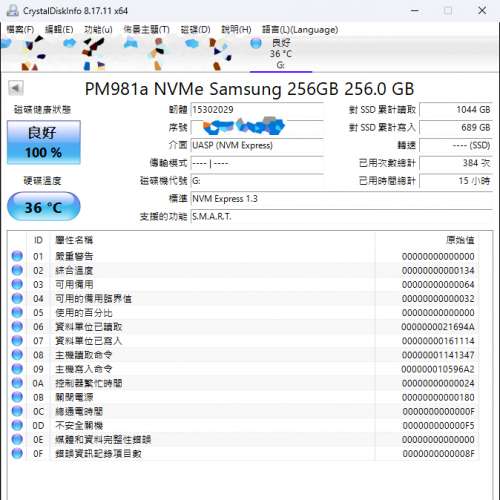Click the total host writes value 689 GB
The image size is (500, 500).
456,128
